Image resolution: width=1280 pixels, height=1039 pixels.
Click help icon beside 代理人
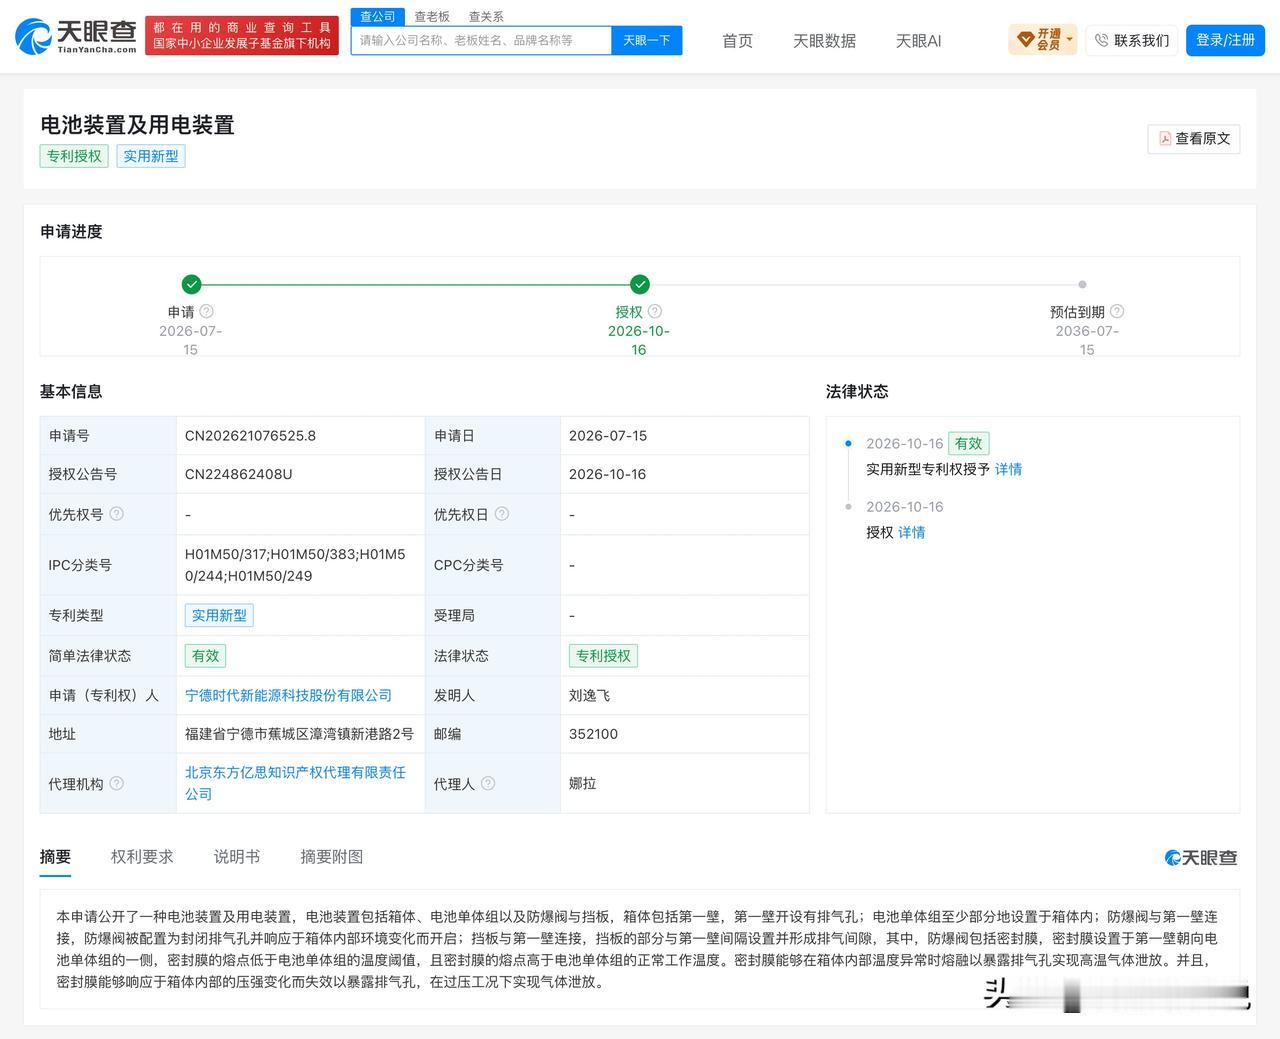click(488, 784)
